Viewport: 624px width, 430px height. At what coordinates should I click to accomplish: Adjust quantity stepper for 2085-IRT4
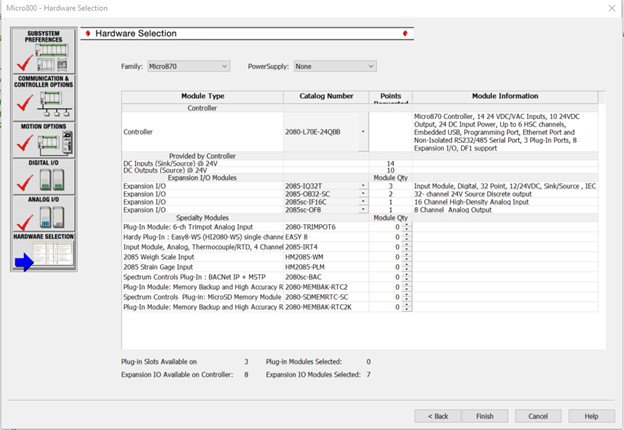pyautogui.click(x=406, y=247)
